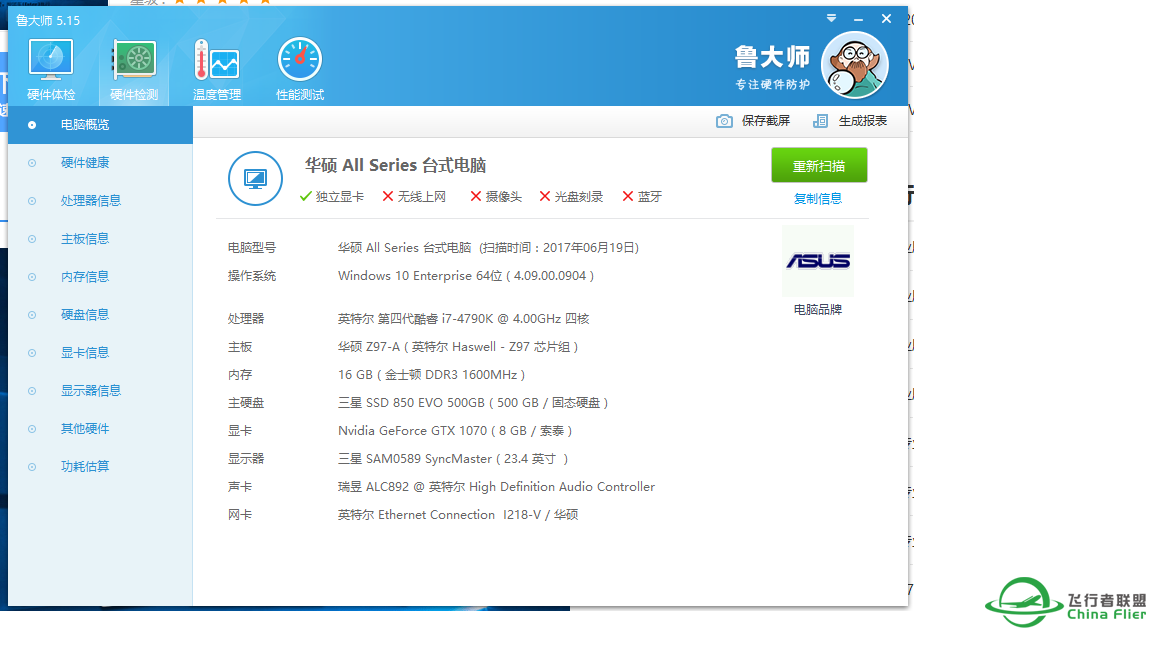This screenshot has height=648, width=1152.
Task: Click the green check beside 独立显卡
Action: click(306, 196)
